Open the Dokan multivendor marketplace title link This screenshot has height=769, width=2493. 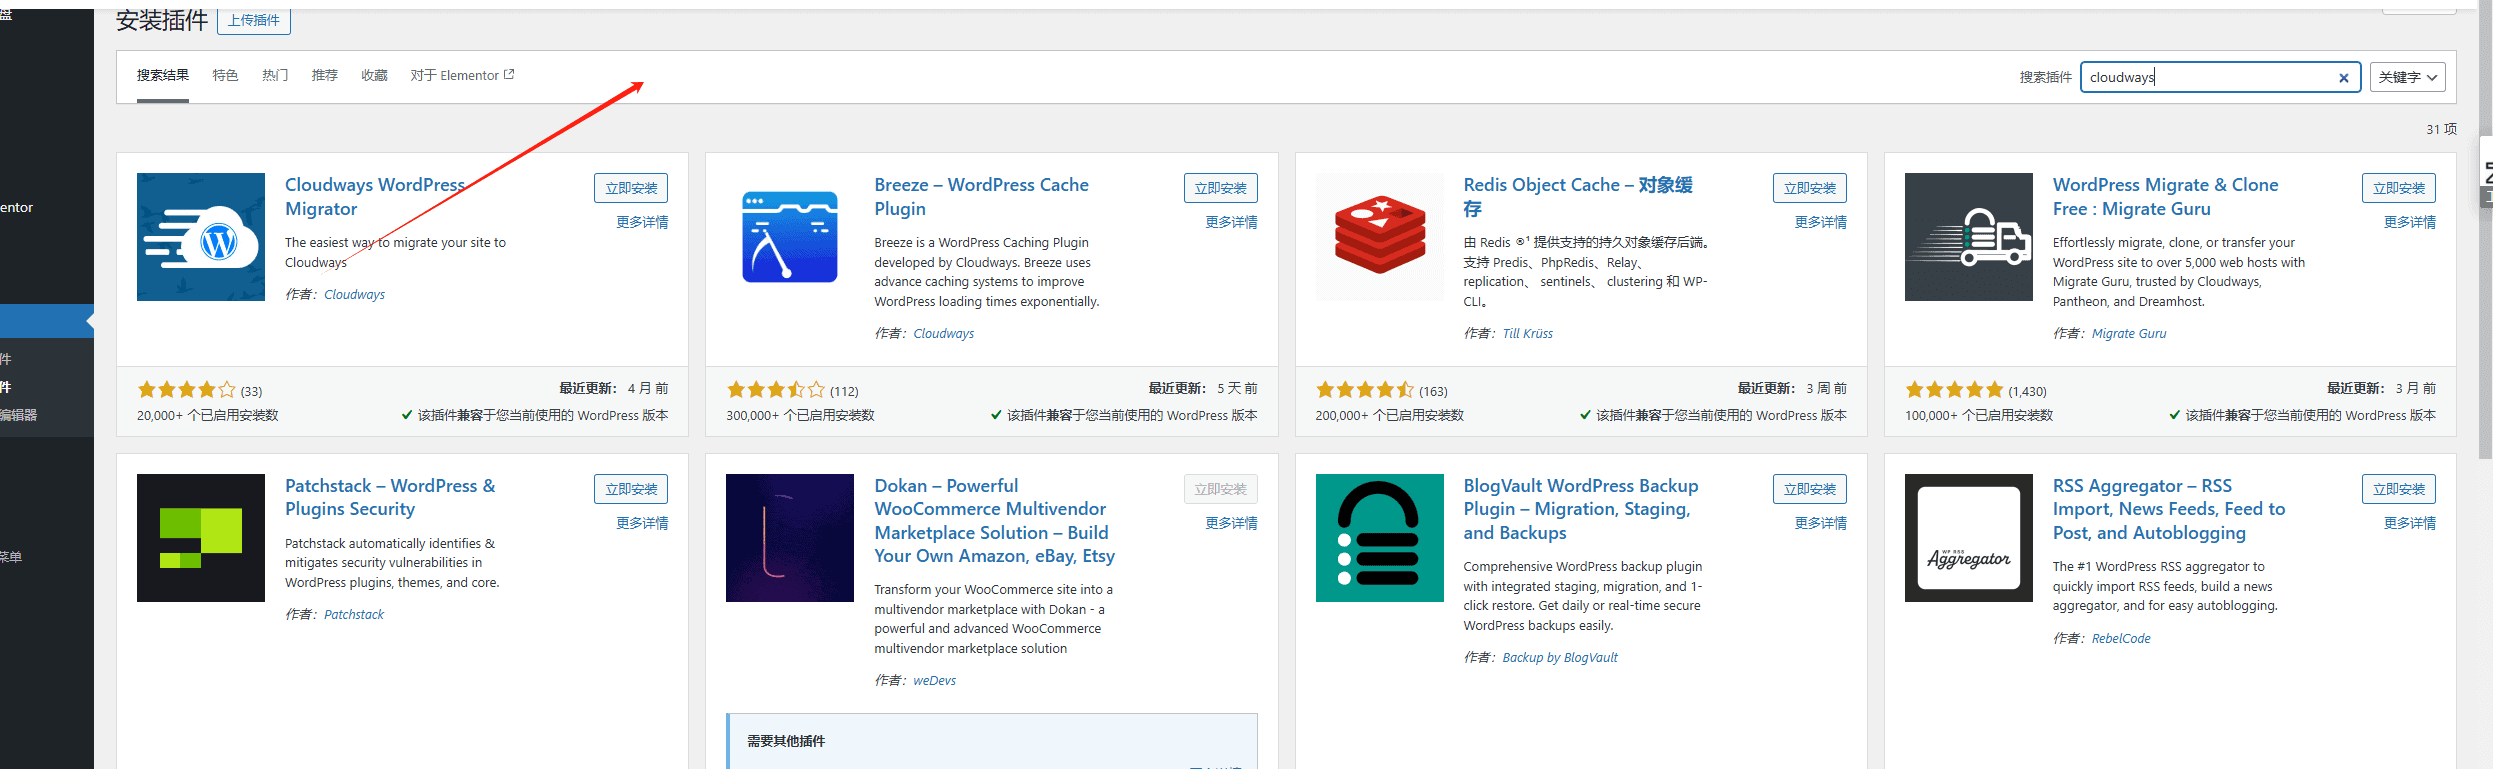994,521
